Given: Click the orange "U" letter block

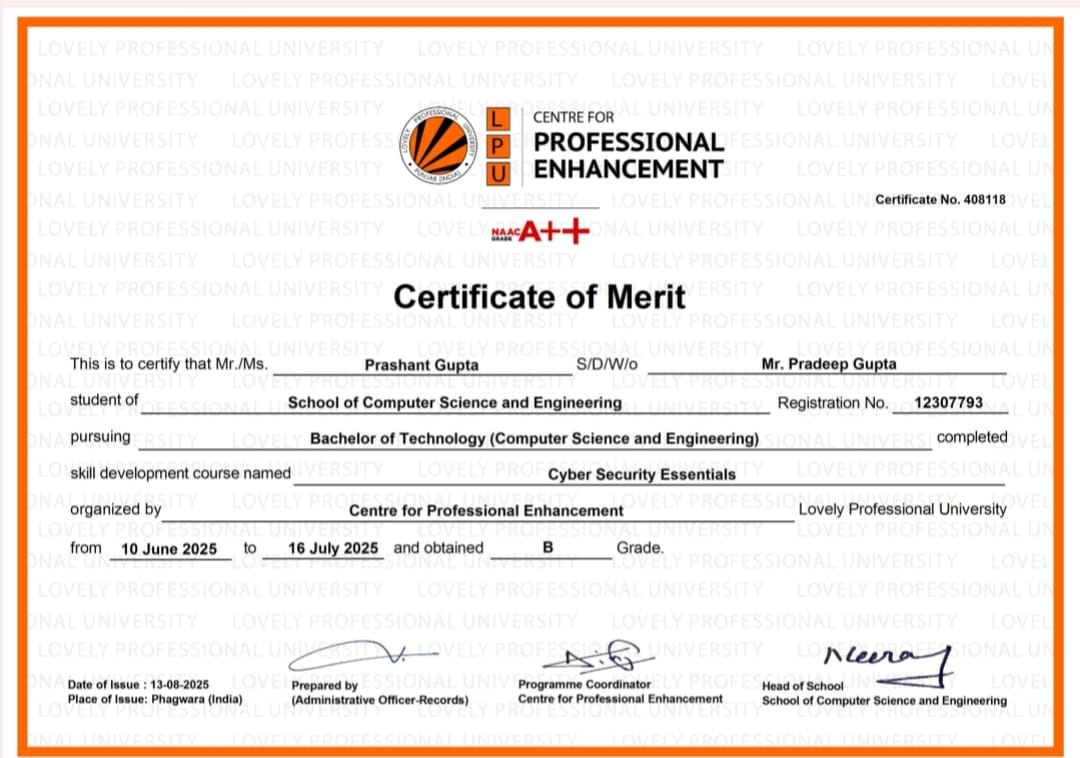Looking at the screenshot, I should (x=499, y=174).
